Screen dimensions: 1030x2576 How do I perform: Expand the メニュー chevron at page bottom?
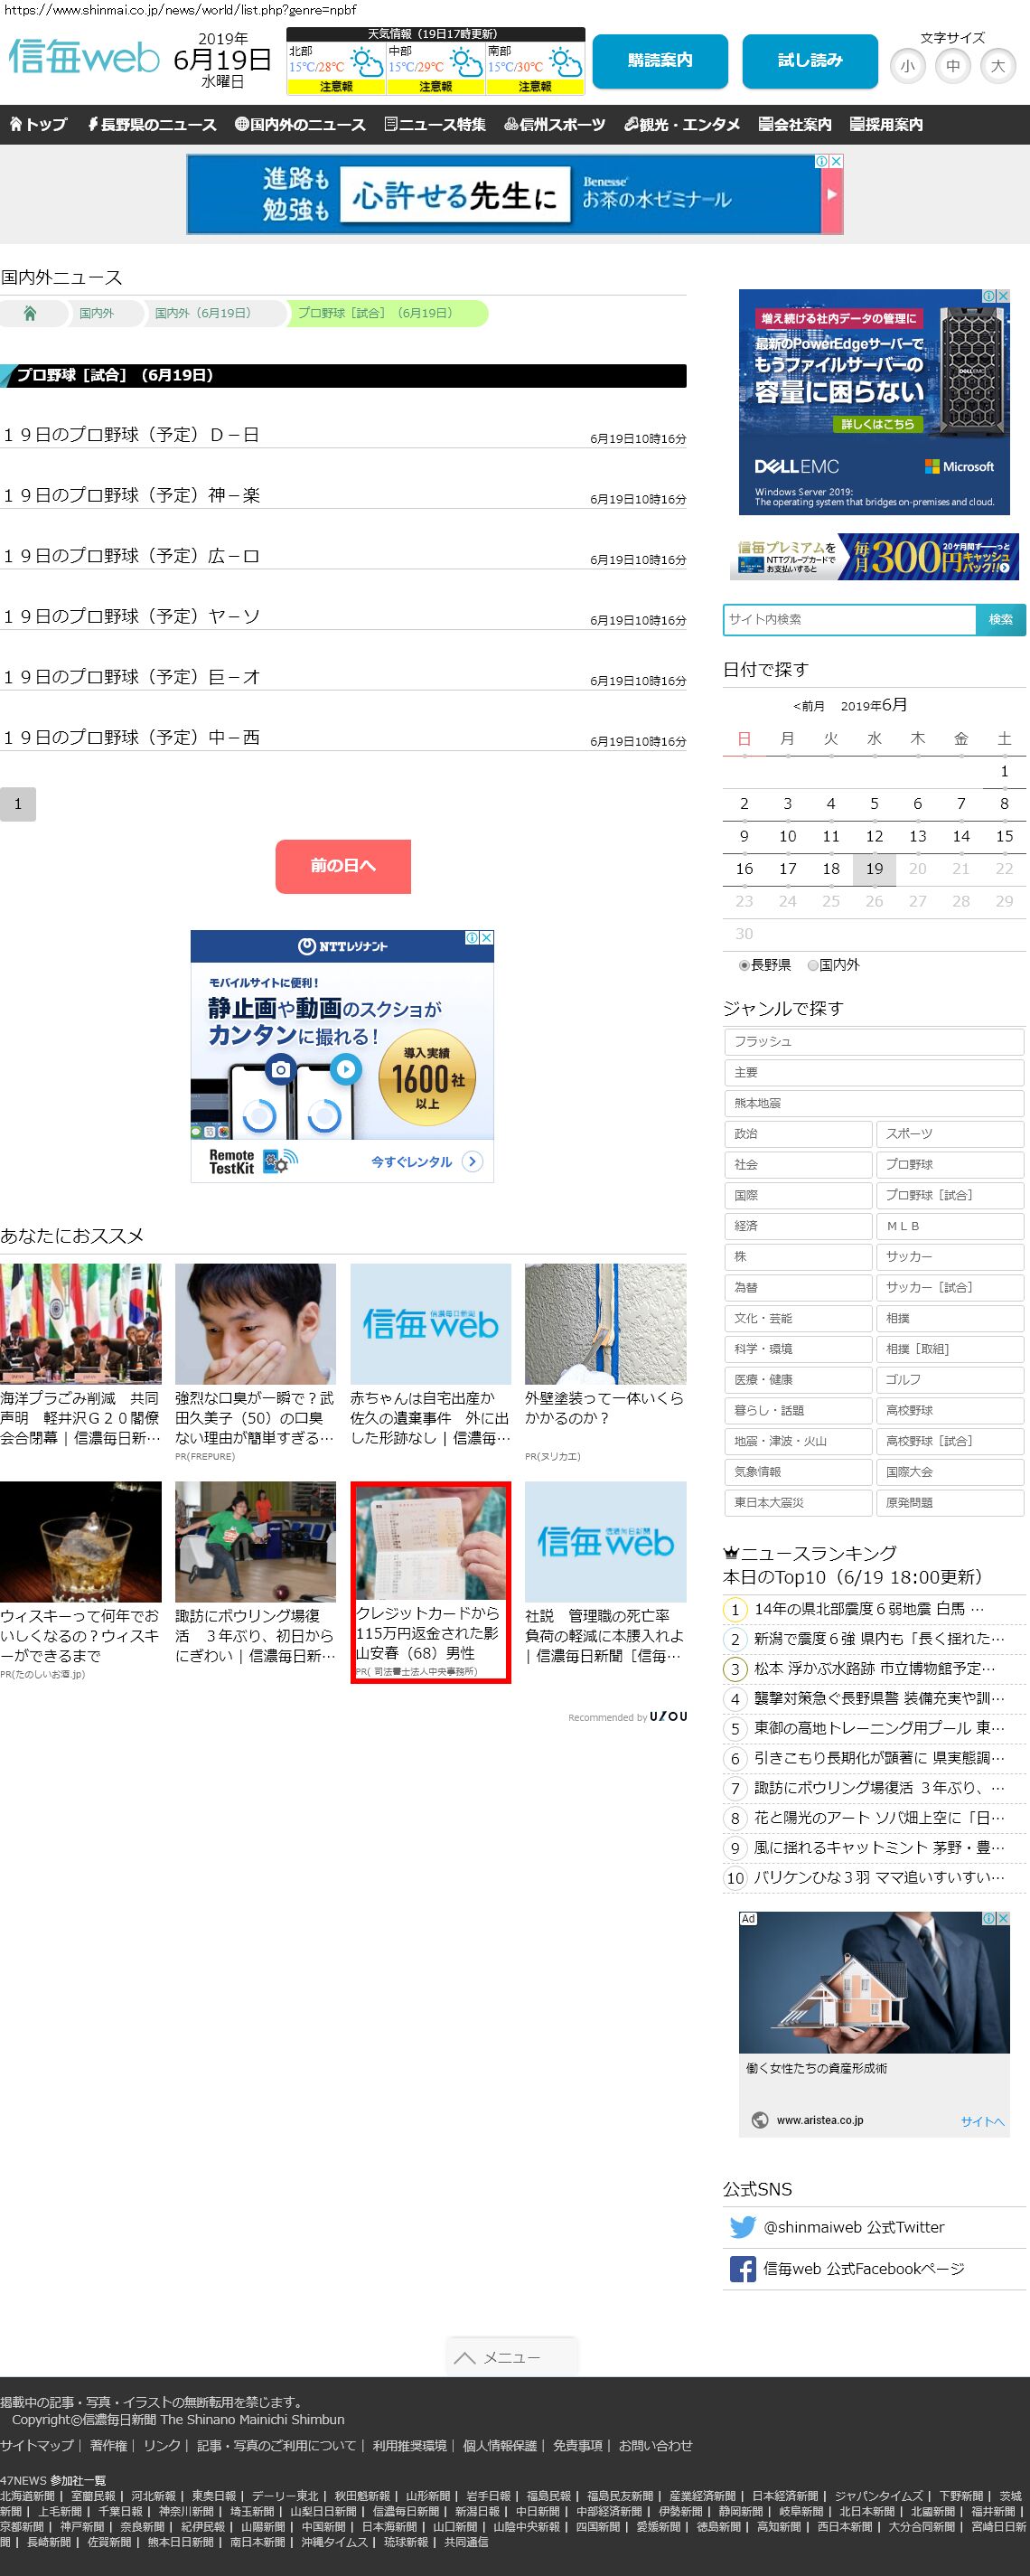pos(511,2357)
